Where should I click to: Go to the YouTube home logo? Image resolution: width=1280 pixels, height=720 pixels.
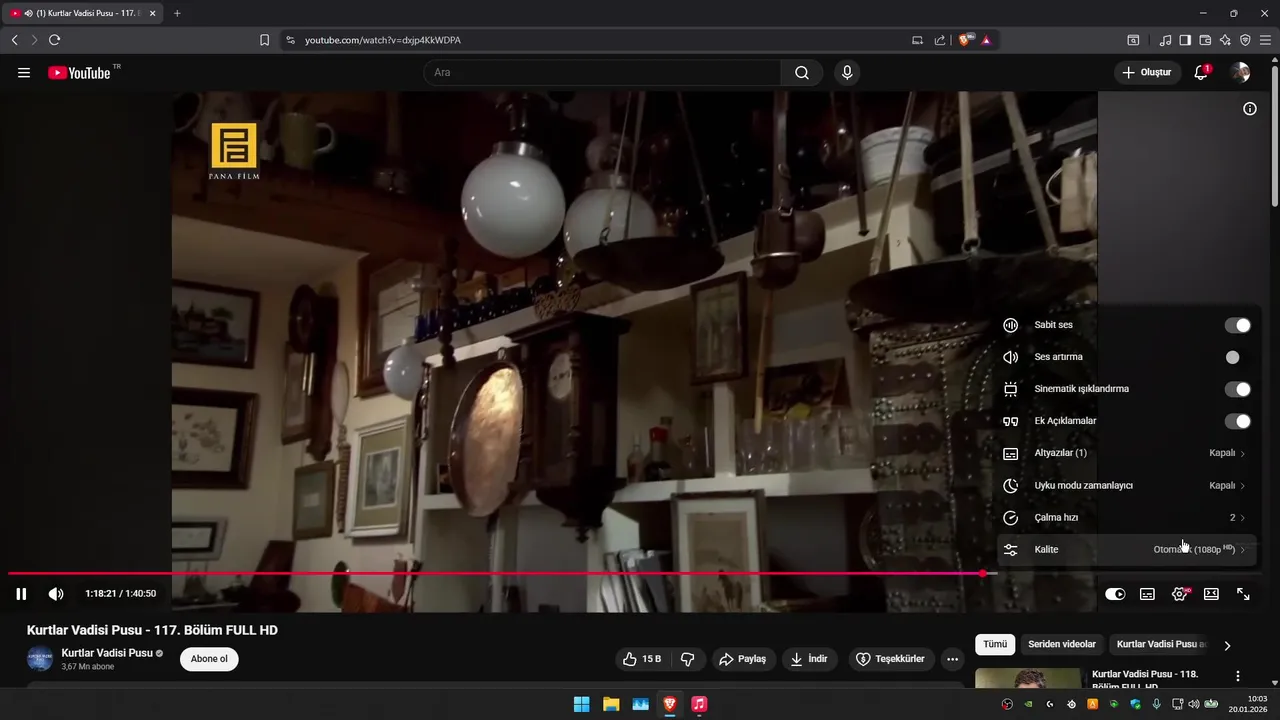(79, 73)
